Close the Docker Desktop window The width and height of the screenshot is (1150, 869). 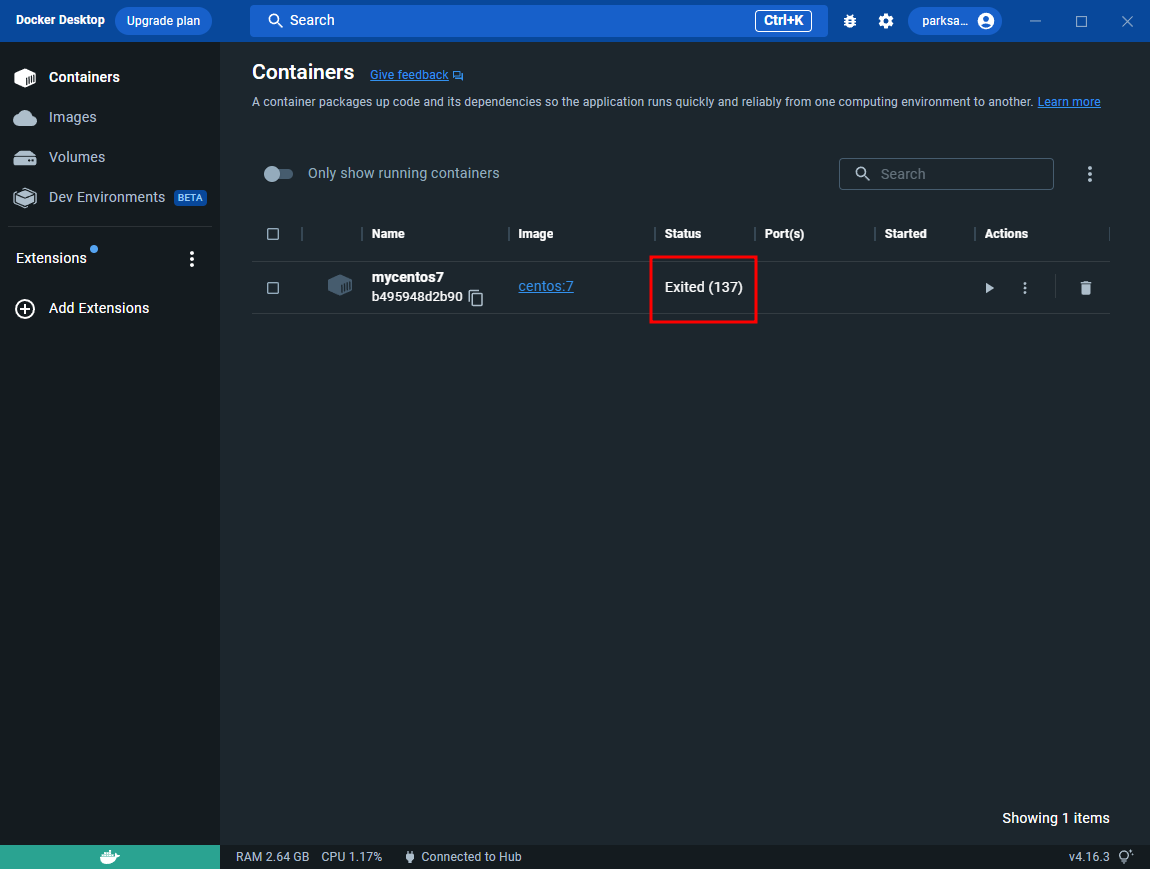tap(1127, 21)
